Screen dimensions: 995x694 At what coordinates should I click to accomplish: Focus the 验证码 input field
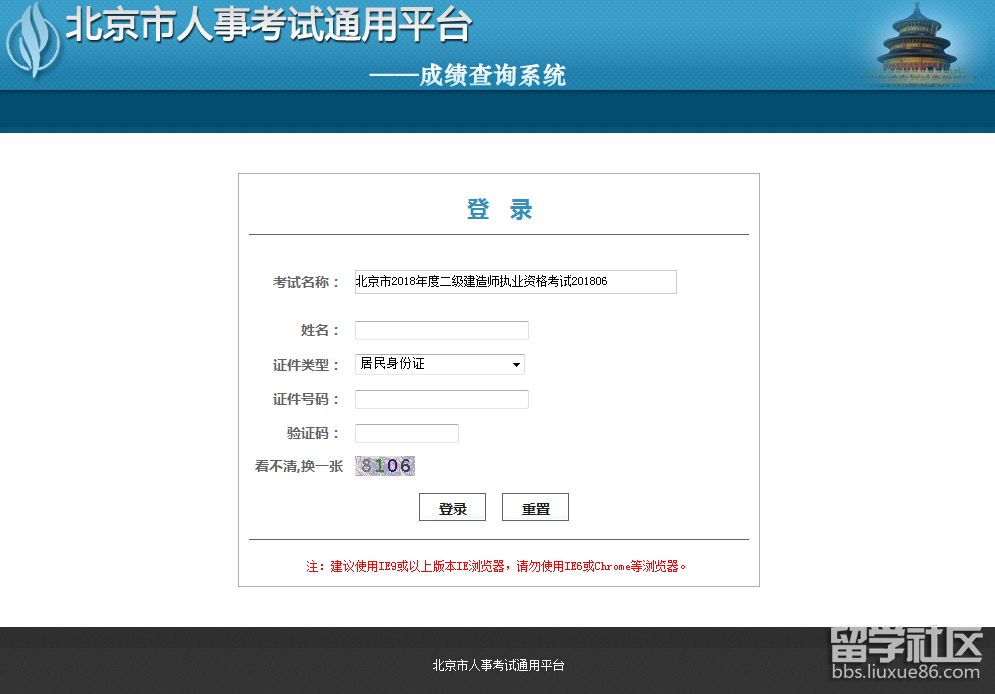406,433
